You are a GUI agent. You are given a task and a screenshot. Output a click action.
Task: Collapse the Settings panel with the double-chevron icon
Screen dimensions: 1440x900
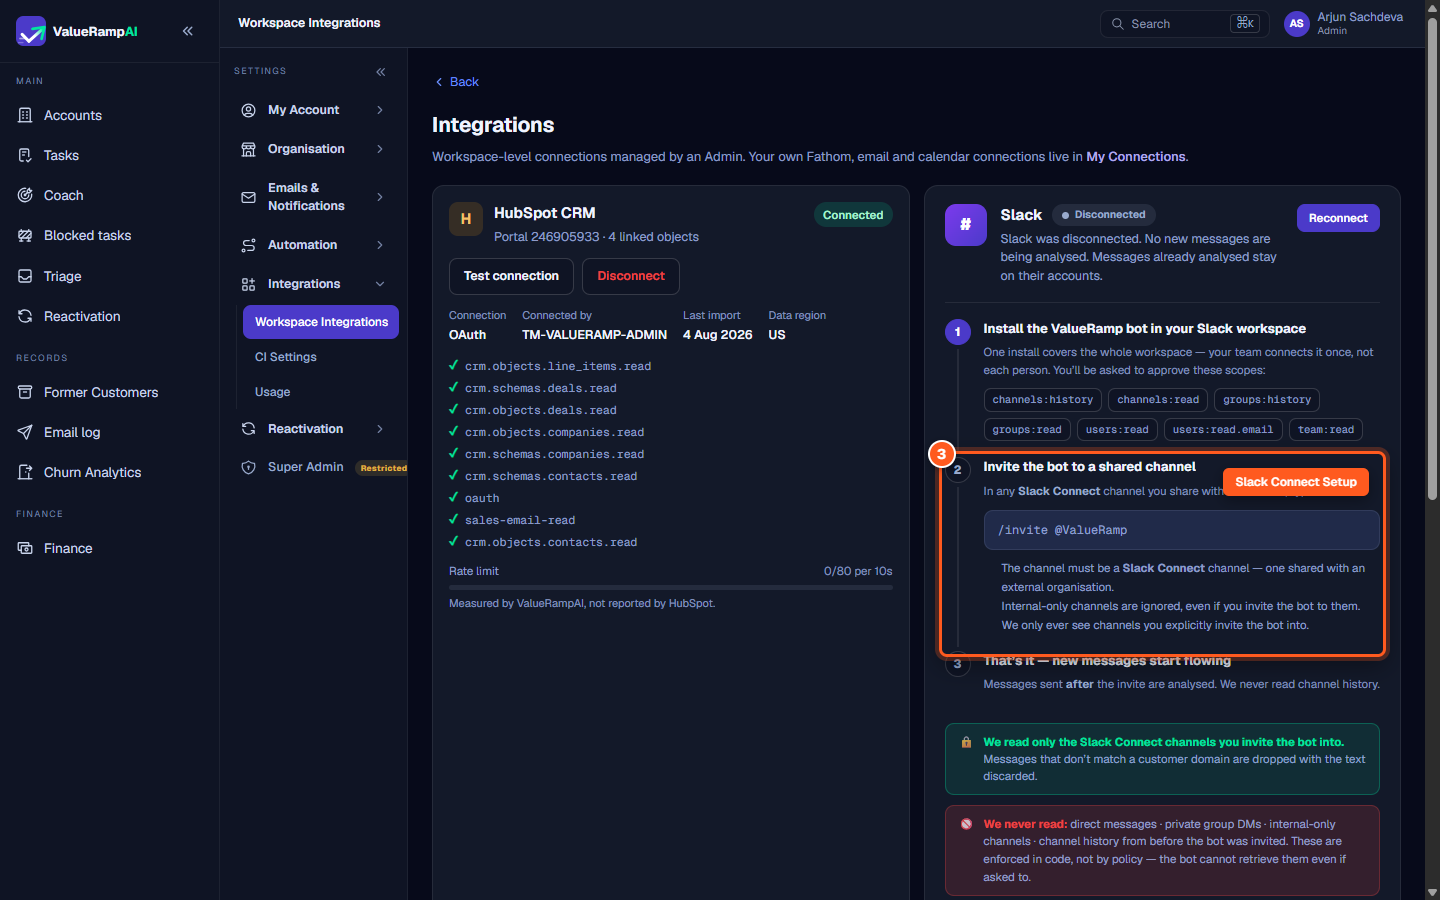click(381, 72)
